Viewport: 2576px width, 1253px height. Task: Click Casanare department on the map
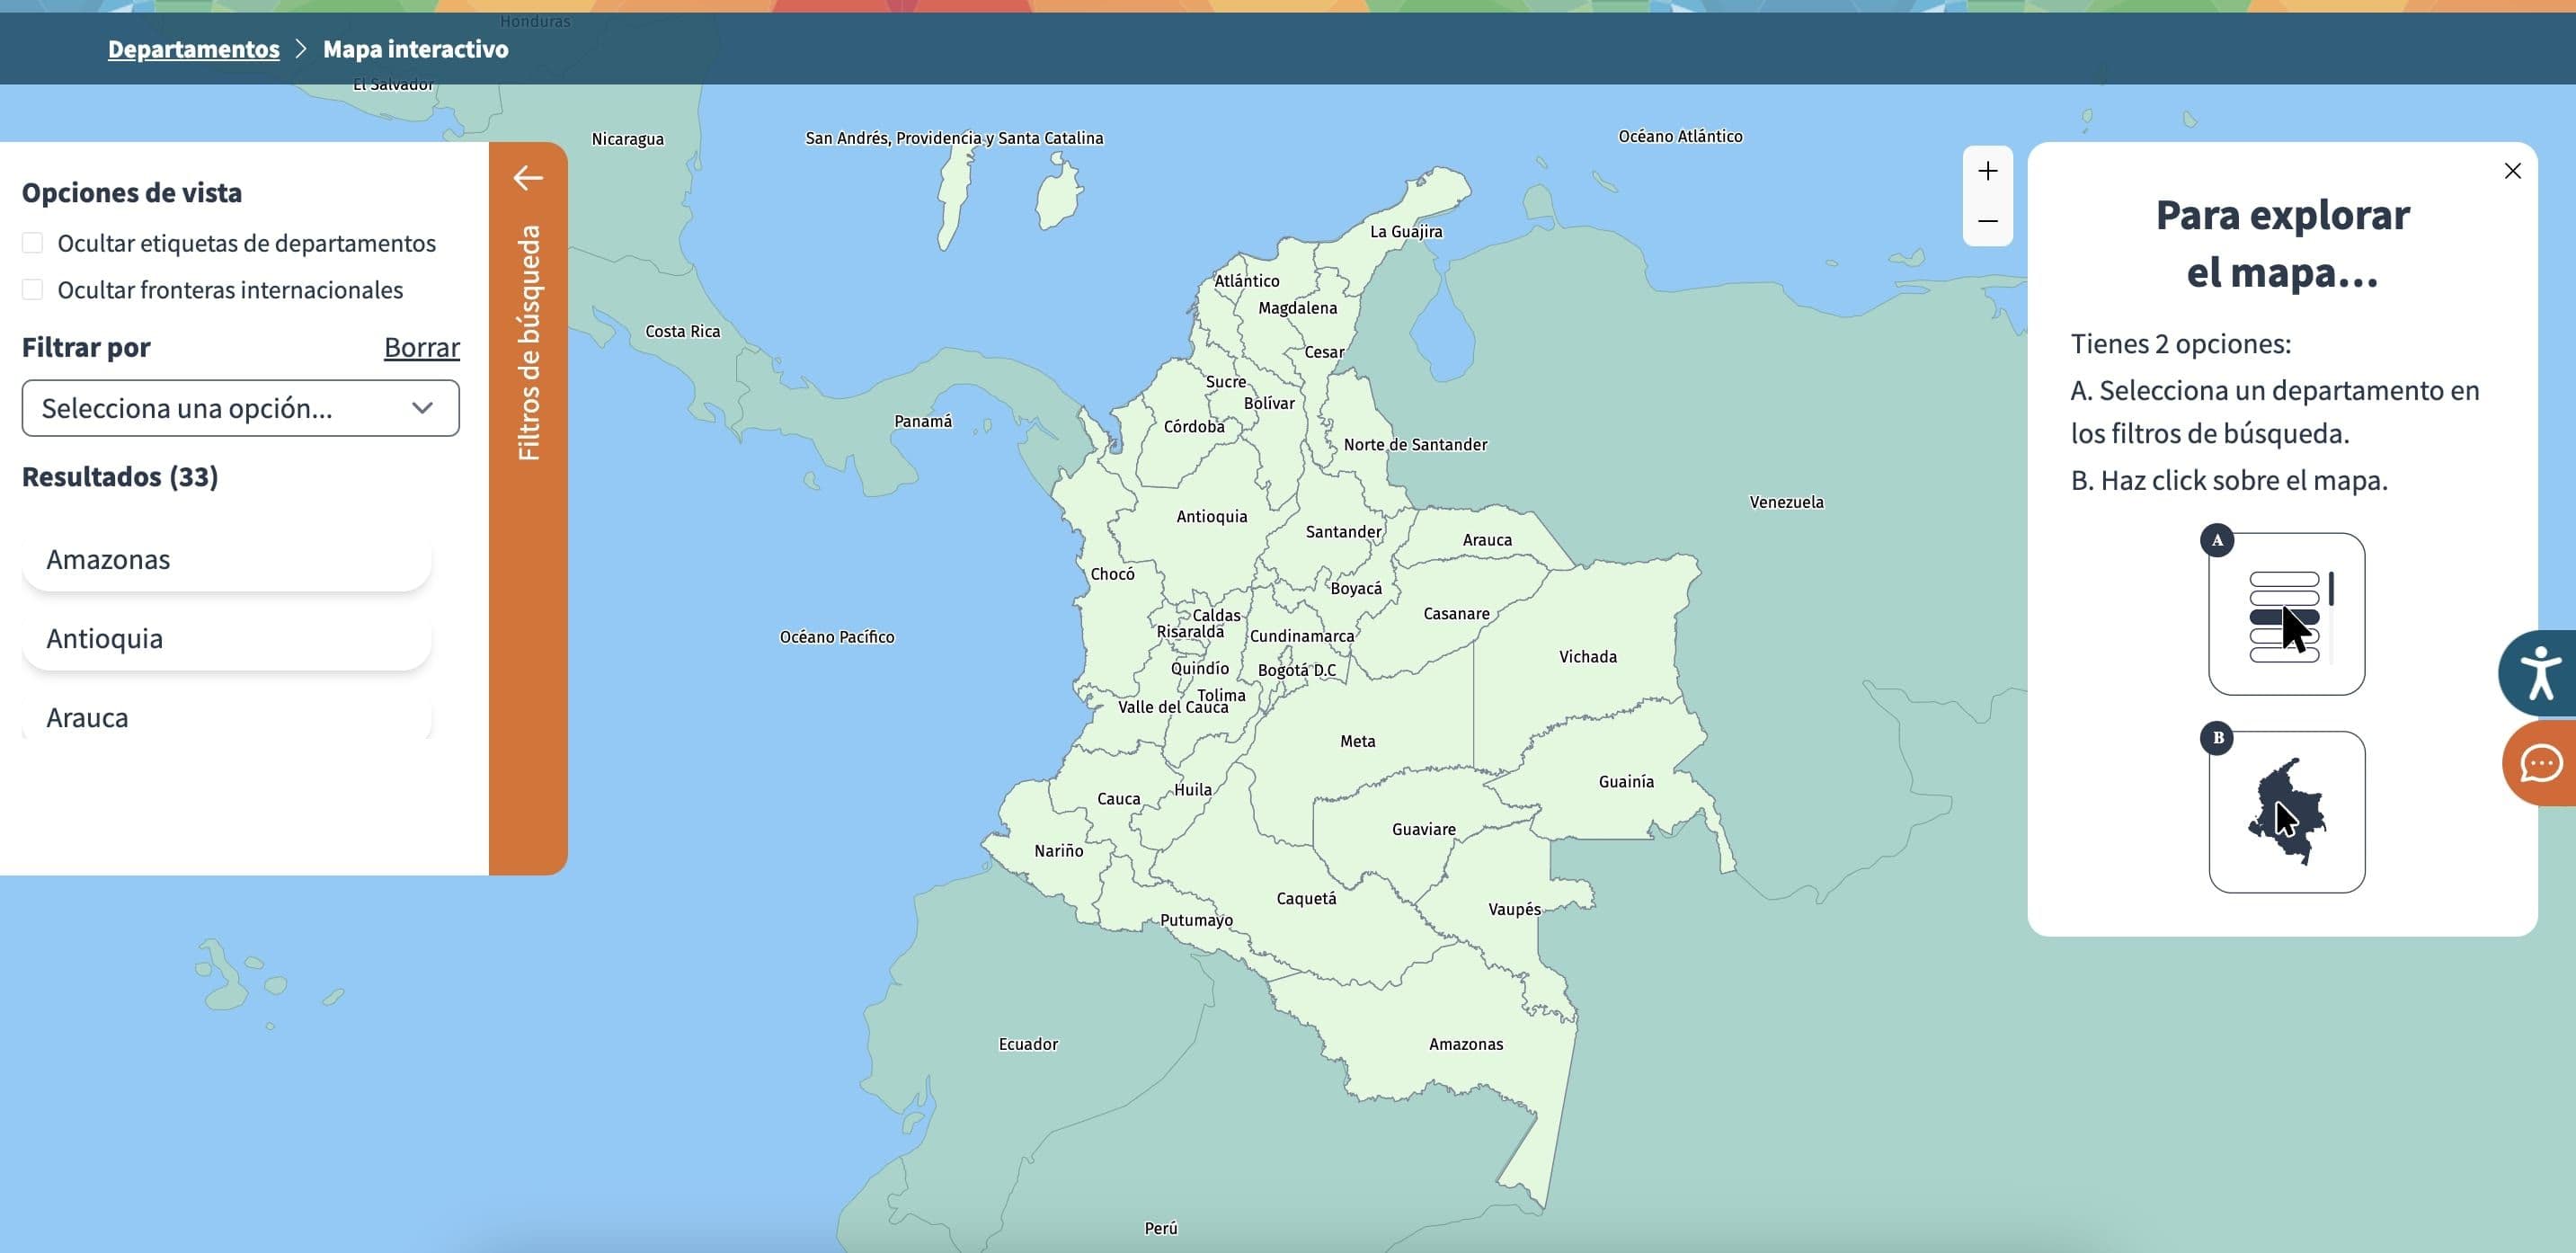(1456, 613)
